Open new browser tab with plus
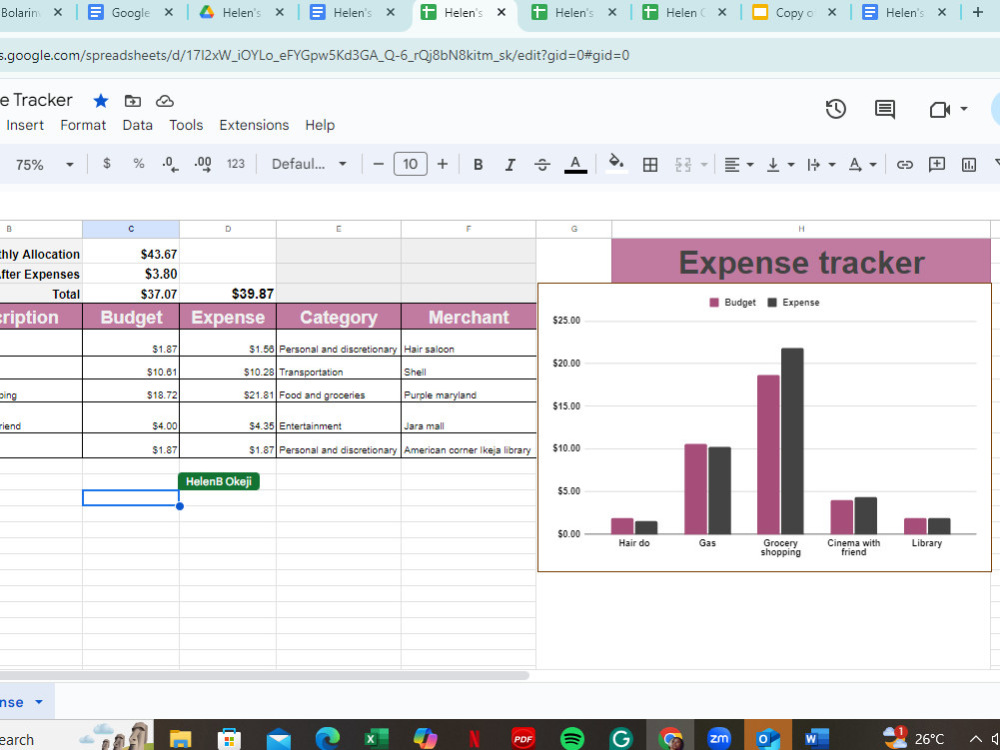This screenshot has width=1000, height=750. (977, 12)
